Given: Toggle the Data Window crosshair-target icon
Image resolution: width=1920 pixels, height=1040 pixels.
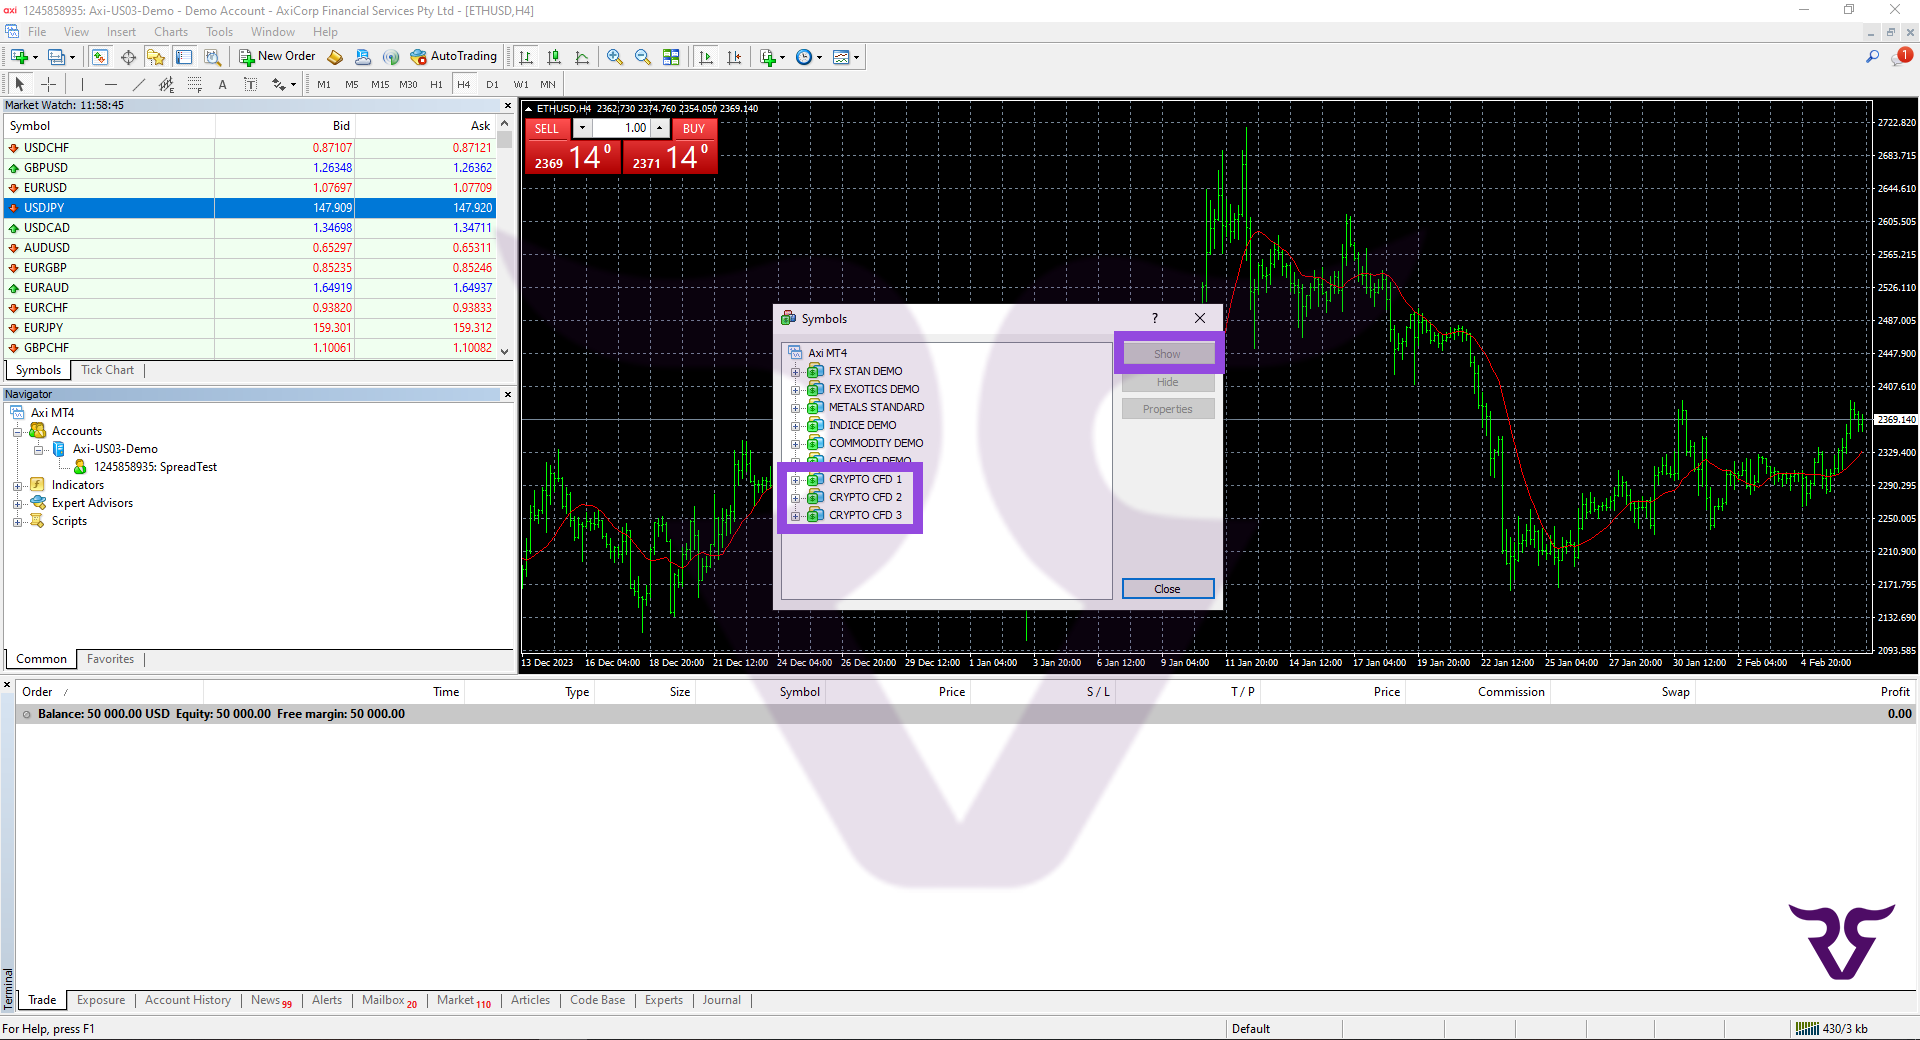Looking at the screenshot, I should click(x=128, y=57).
